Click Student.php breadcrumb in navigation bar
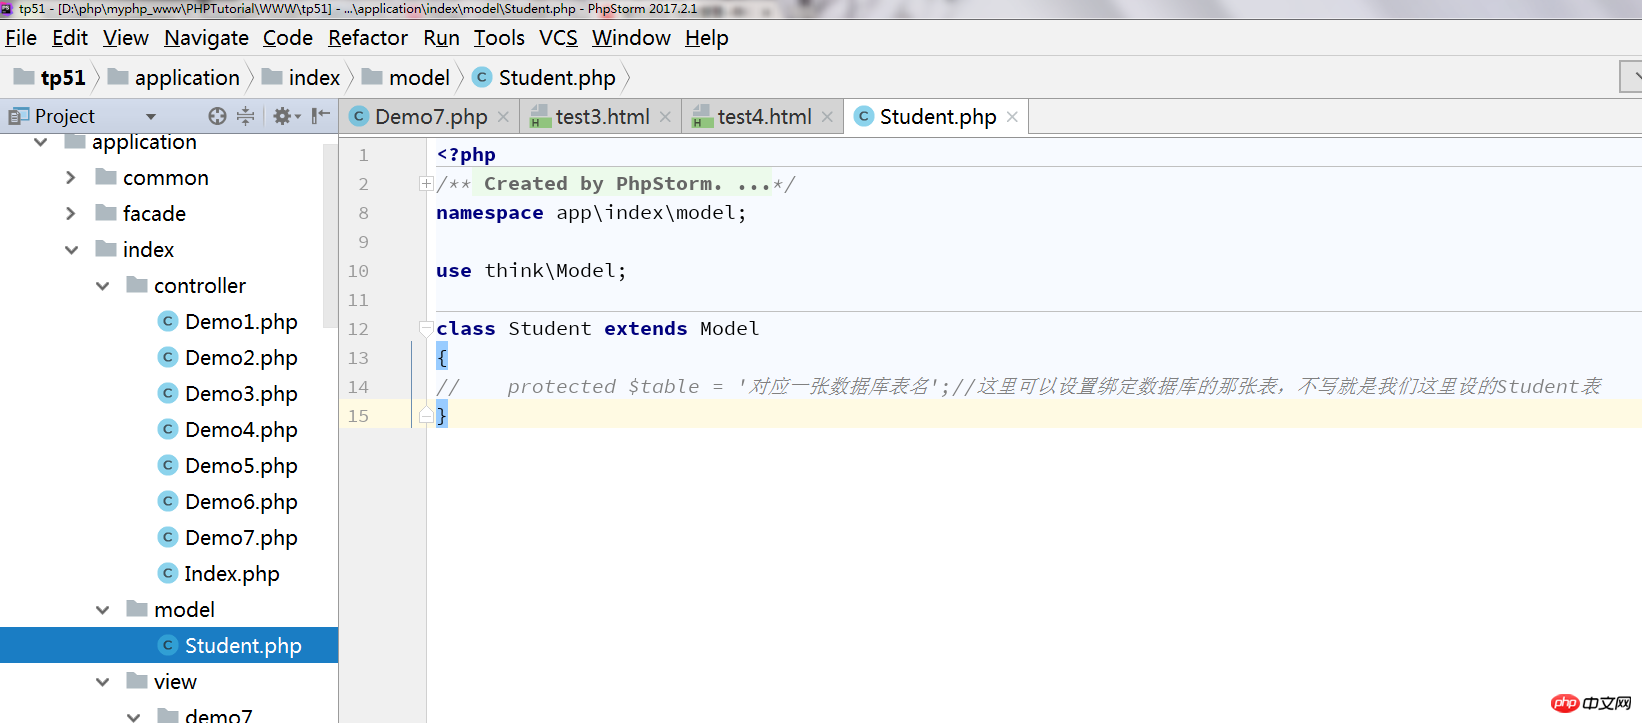The width and height of the screenshot is (1642, 723). [x=544, y=77]
